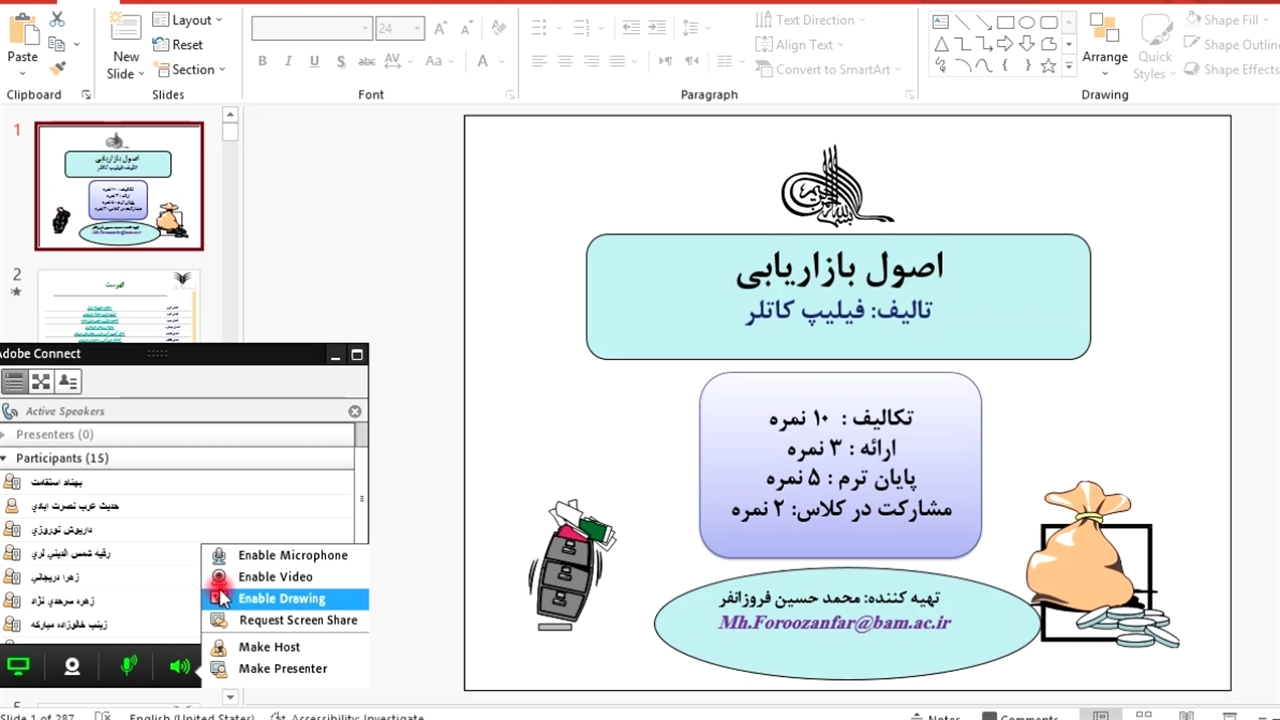Choose Enable Microphone from the context menu

point(292,556)
